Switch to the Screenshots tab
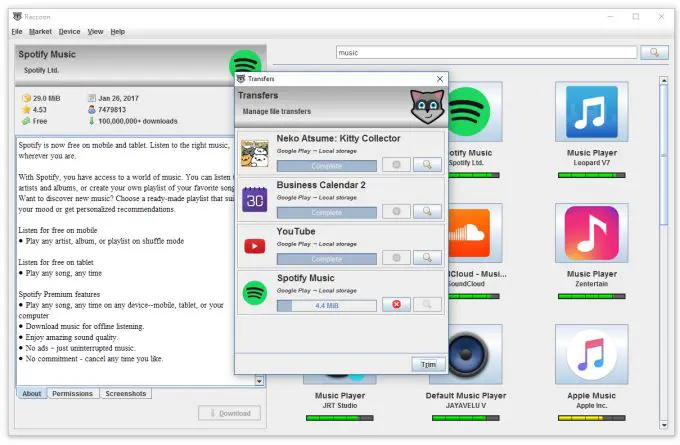Viewport: 680px width, 445px height. coord(126,394)
